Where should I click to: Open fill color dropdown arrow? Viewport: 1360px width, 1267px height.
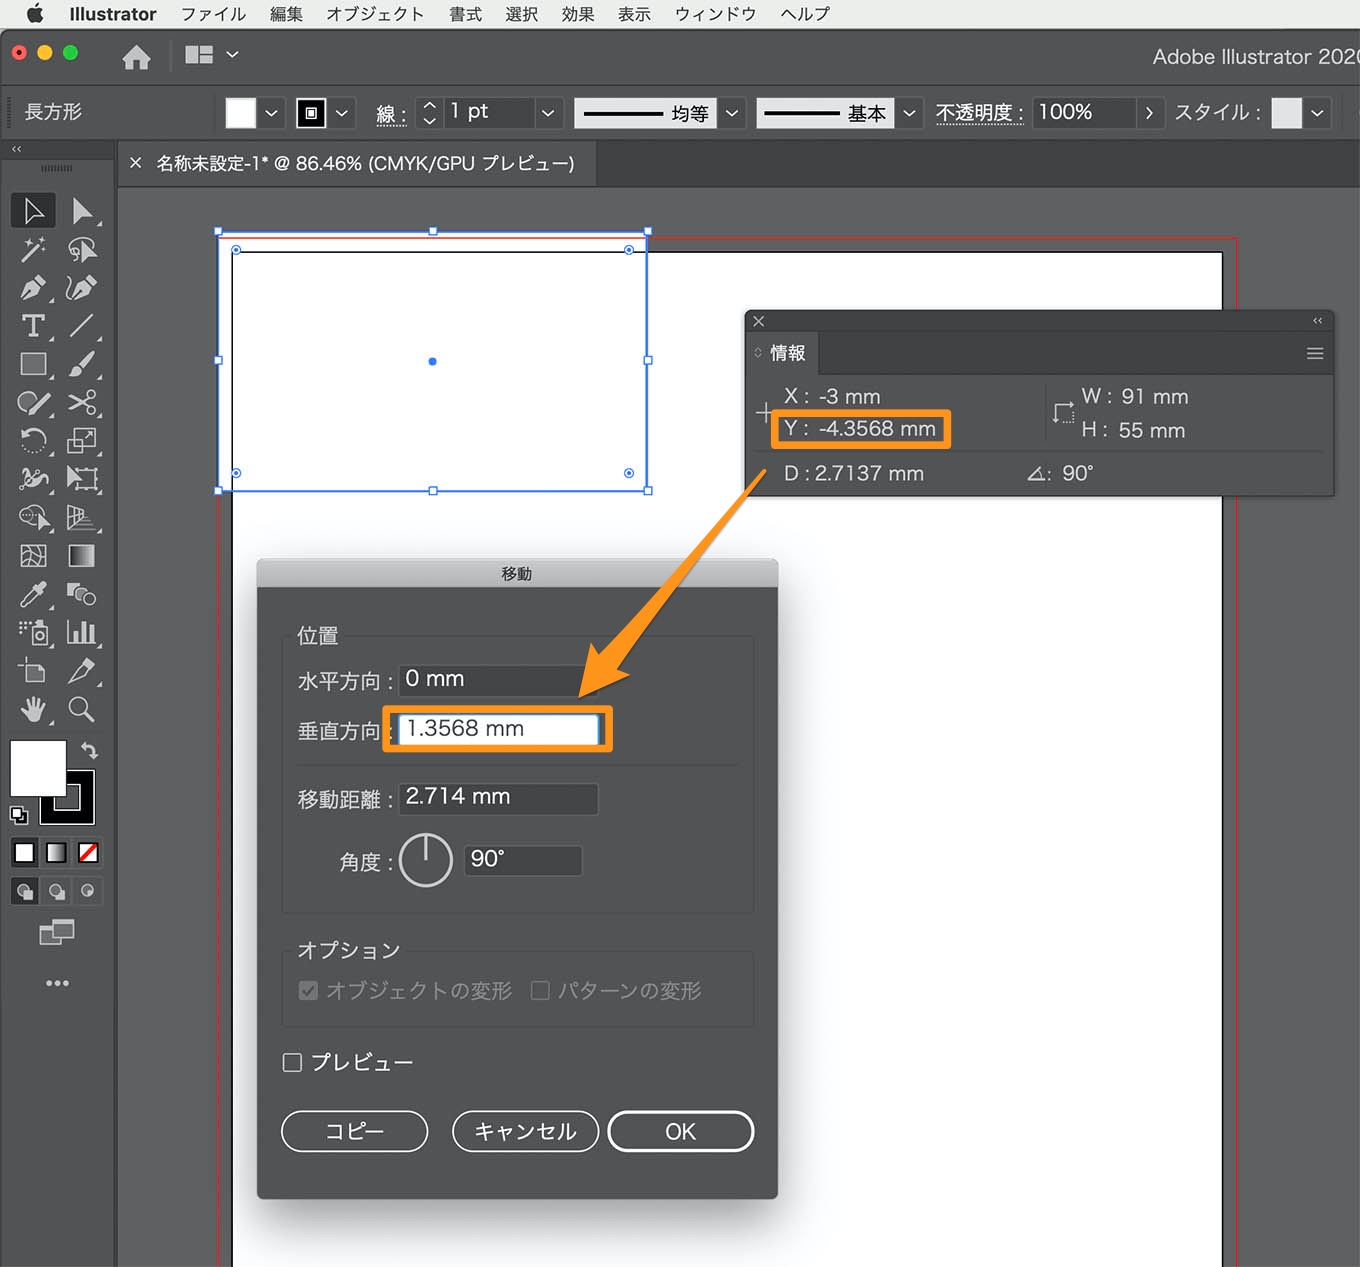pos(271,113)
